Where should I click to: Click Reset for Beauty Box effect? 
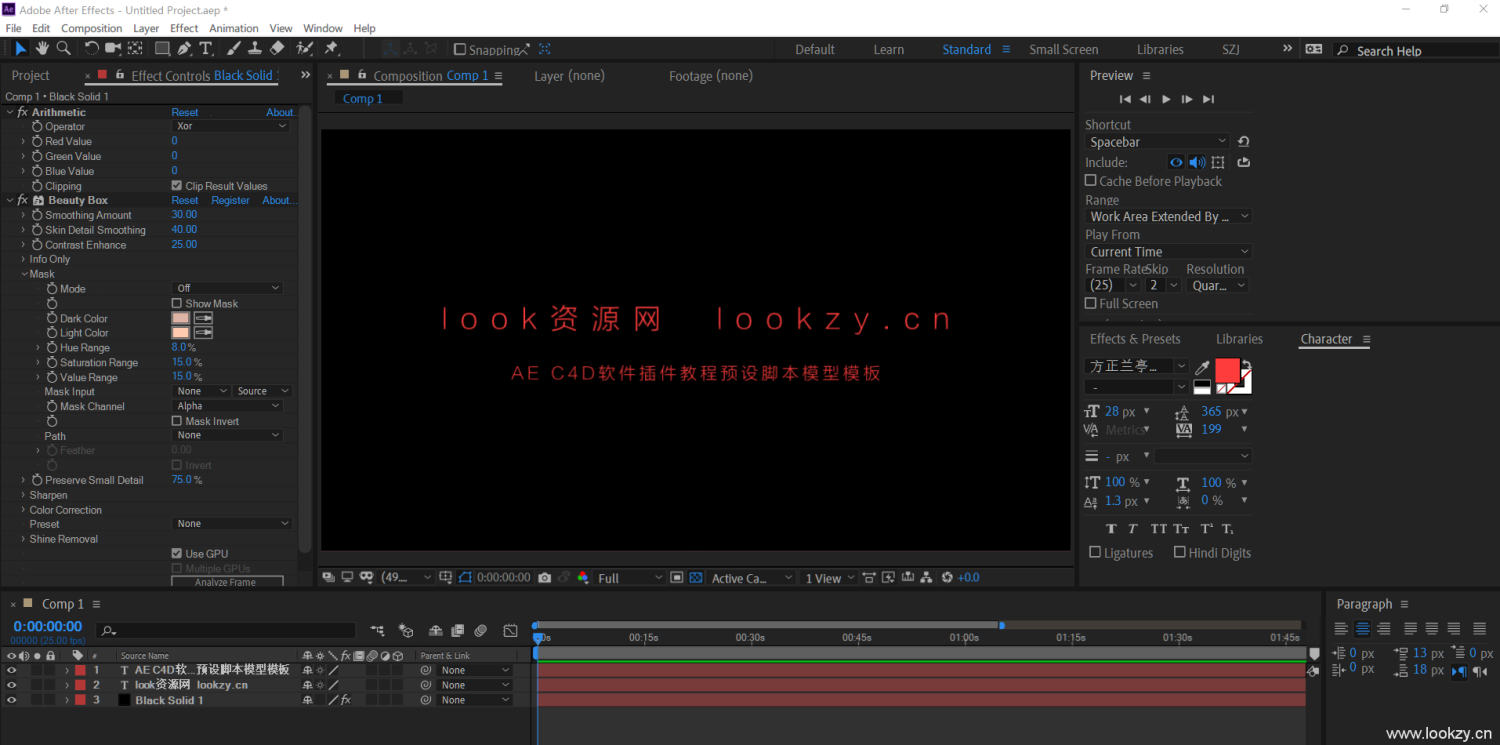tap(184, 200)
